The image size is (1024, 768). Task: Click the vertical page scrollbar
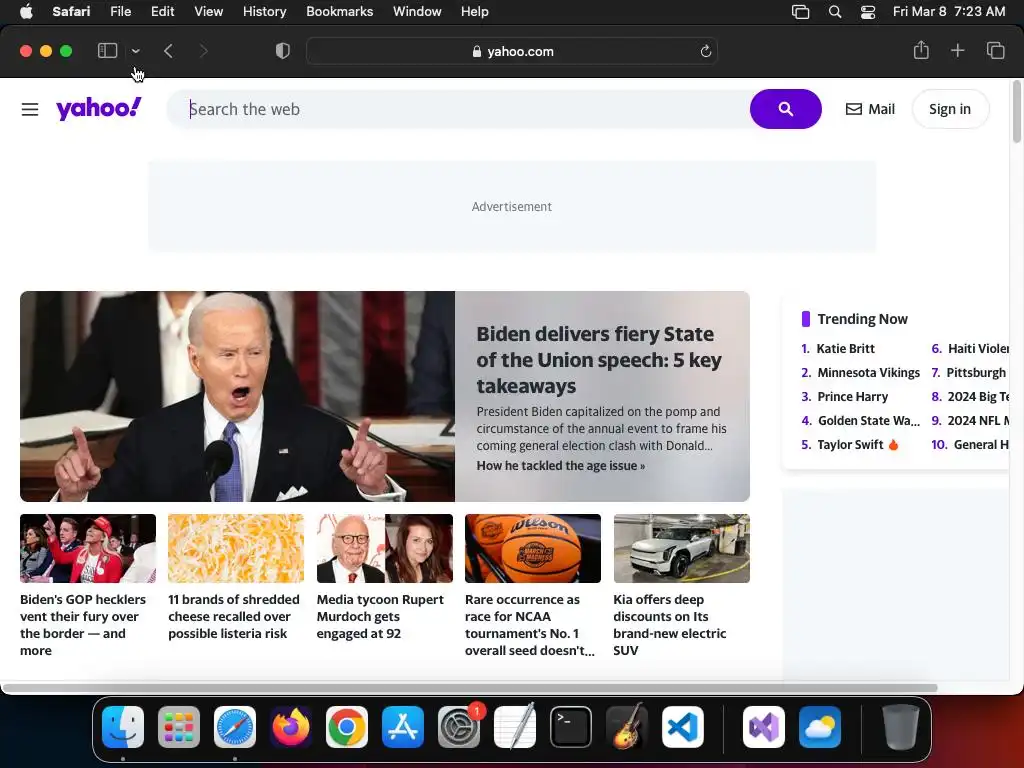(x=1016, y=111)
